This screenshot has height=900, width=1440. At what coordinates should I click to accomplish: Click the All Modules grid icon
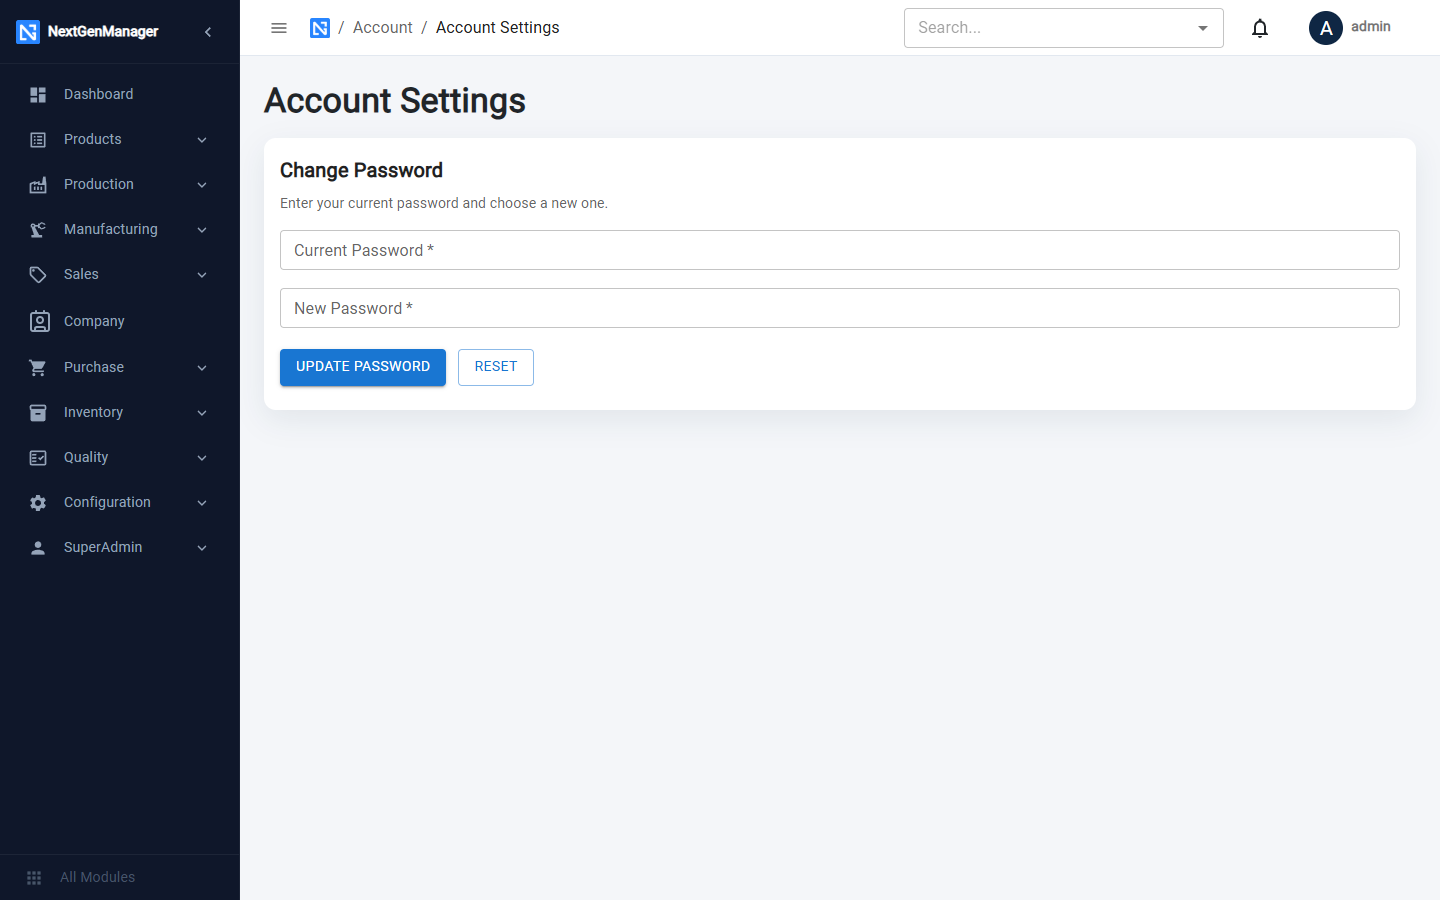click(x=34, y=878)
